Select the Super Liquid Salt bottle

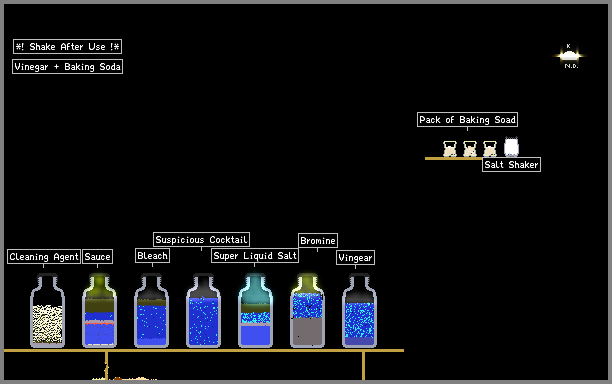point(255,310)
